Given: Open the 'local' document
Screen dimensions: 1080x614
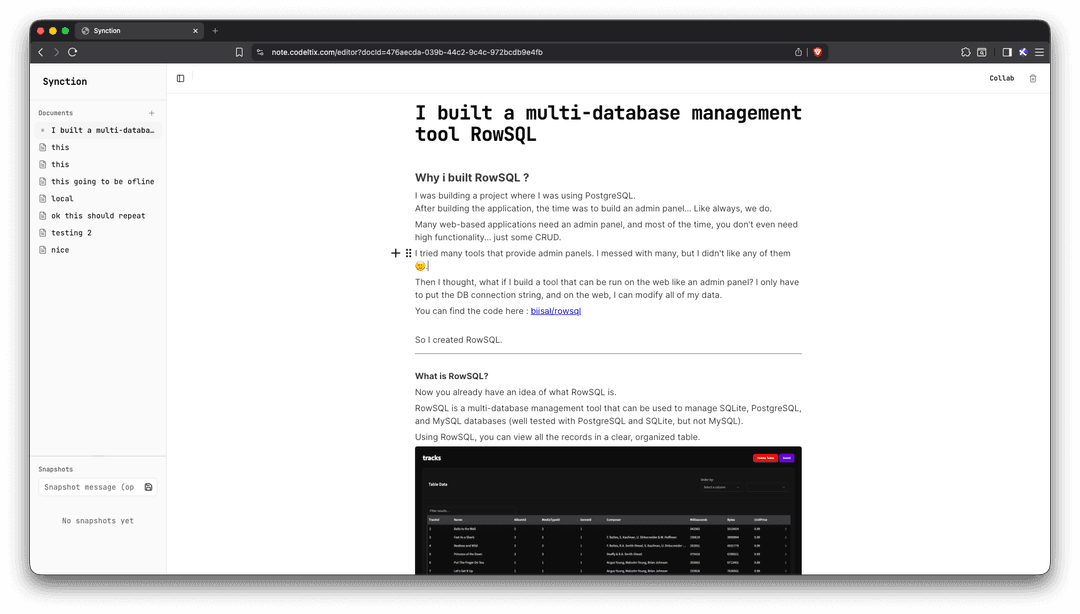Looking at the screenshot, I should click(x=98, y=199).
